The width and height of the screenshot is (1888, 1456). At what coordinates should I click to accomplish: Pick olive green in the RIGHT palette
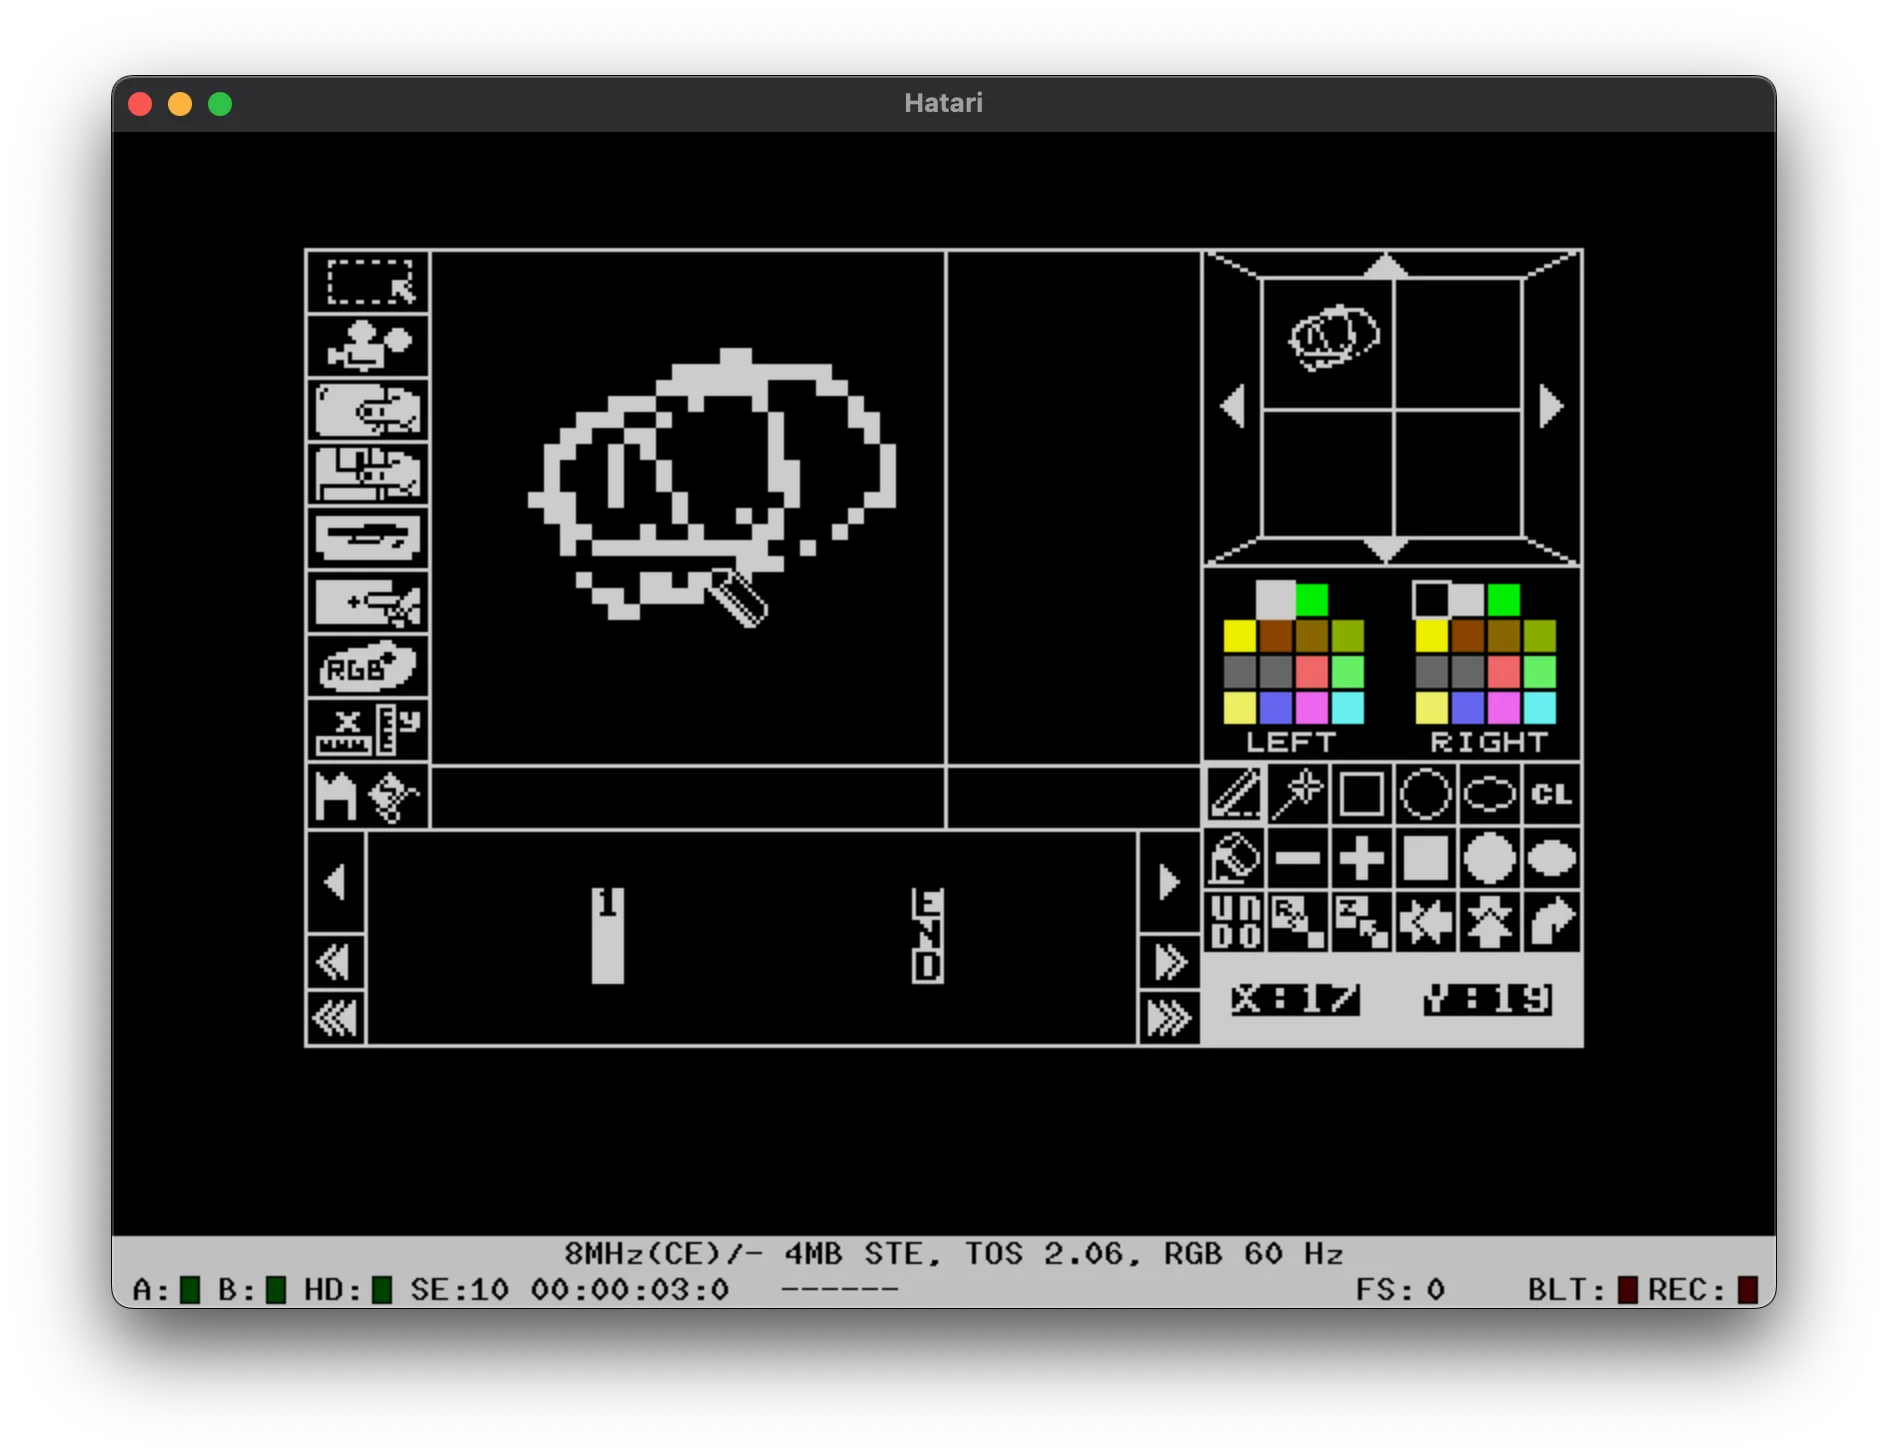[1540, 636]
